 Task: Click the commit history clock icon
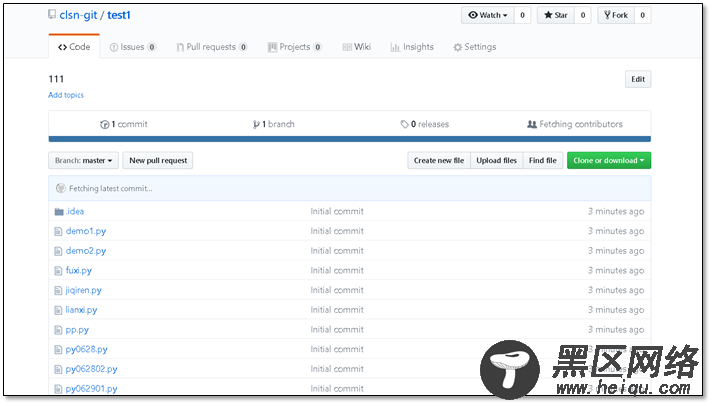pyautogui.click(x=104, y=124)
